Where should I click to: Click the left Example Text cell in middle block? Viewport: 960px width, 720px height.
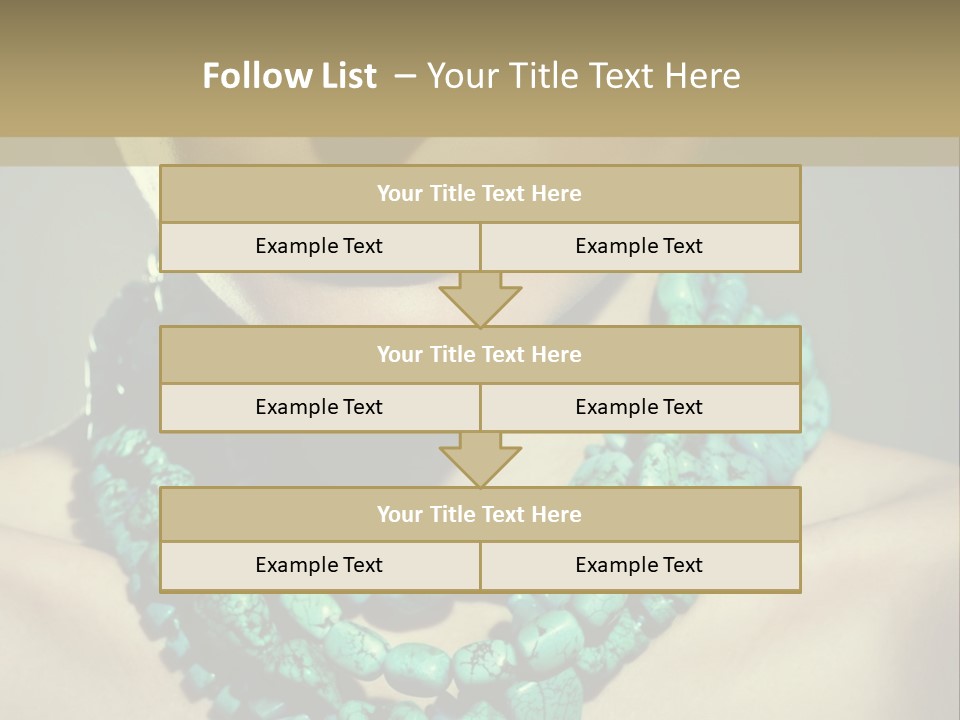click(319, 407)
